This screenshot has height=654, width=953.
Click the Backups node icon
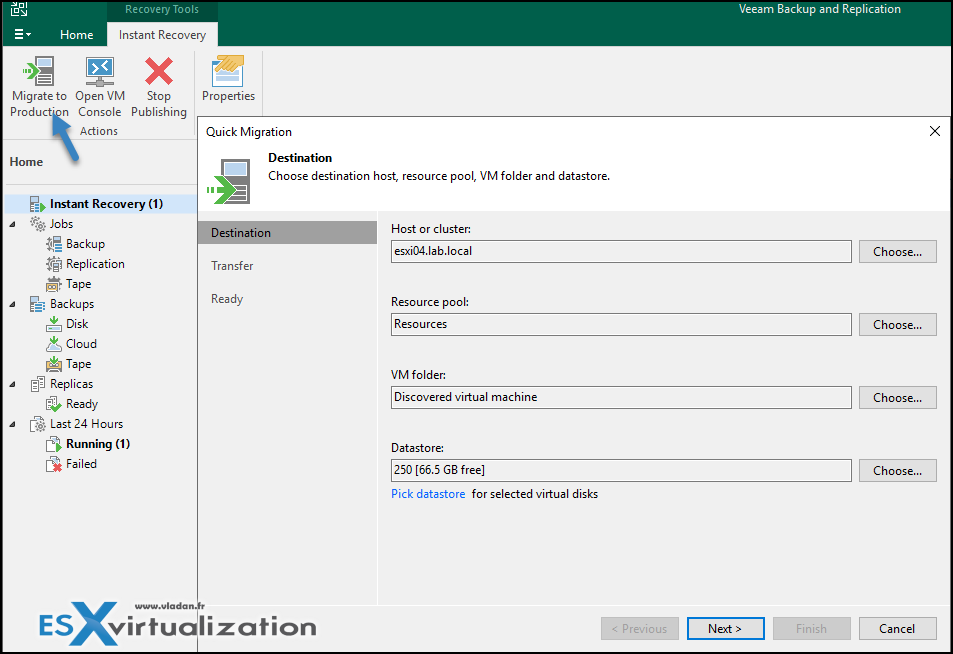38,304
